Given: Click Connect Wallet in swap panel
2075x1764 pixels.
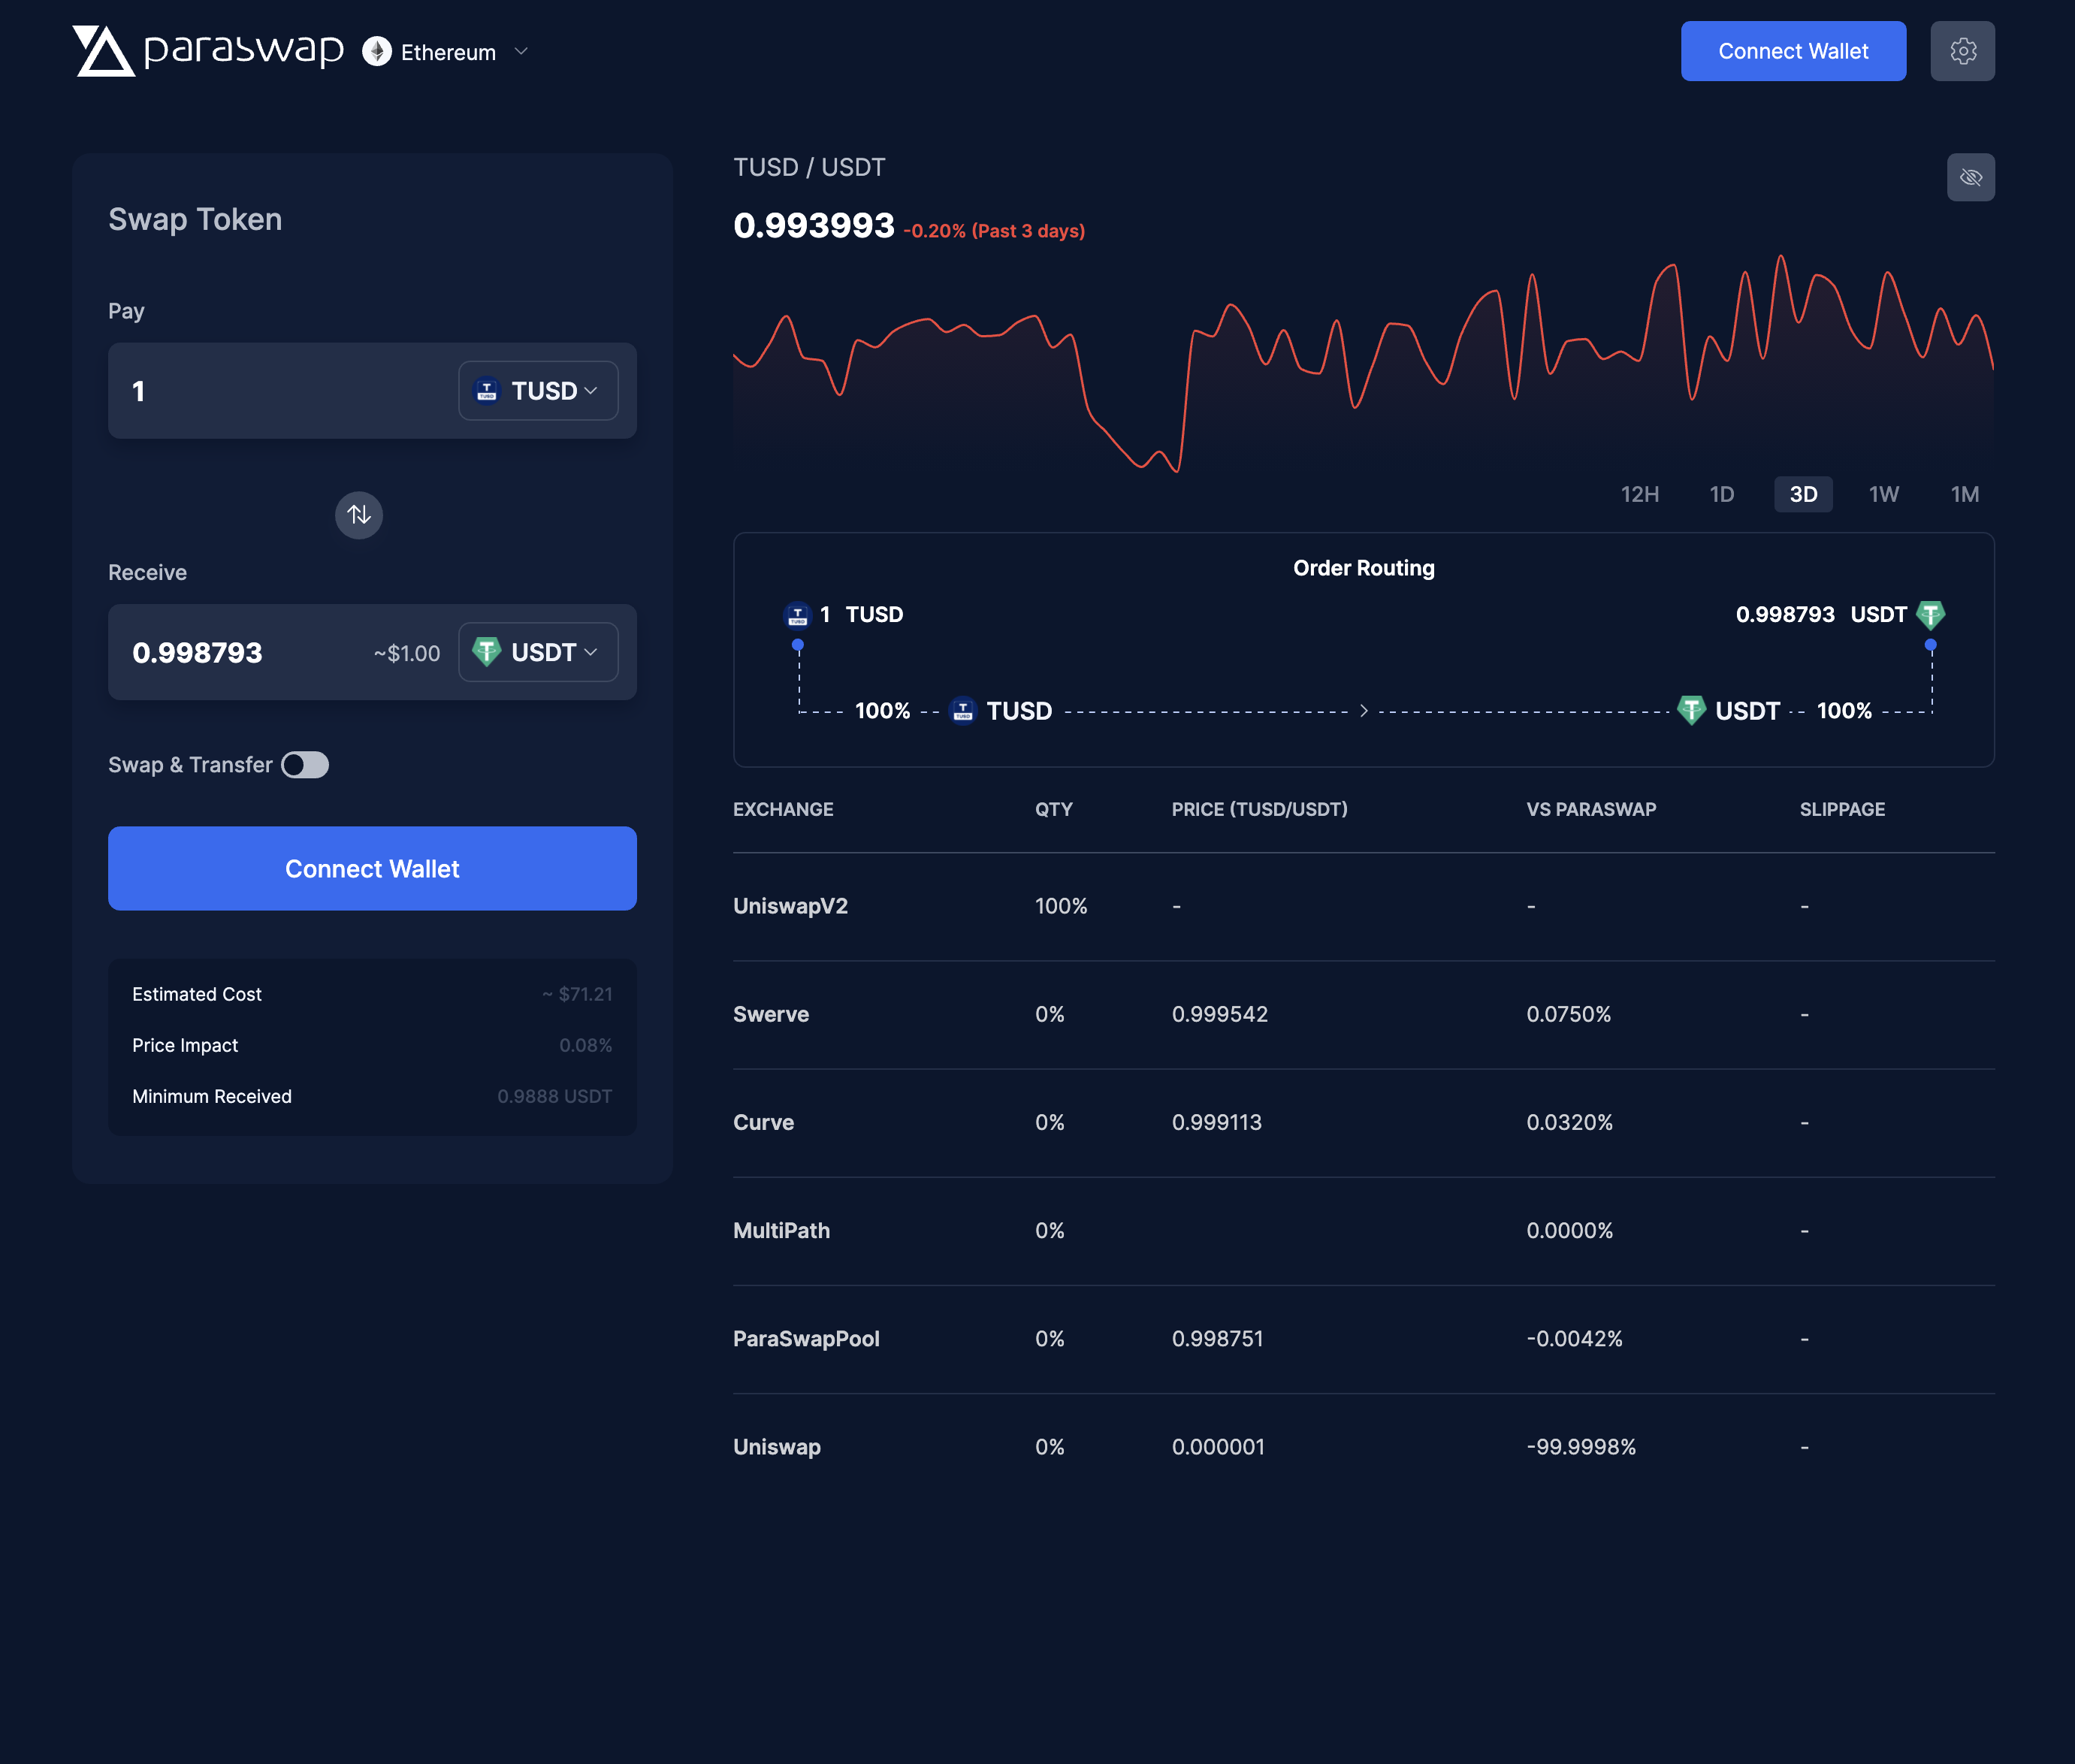Looking at the screenshot, I should coord(372,868).
